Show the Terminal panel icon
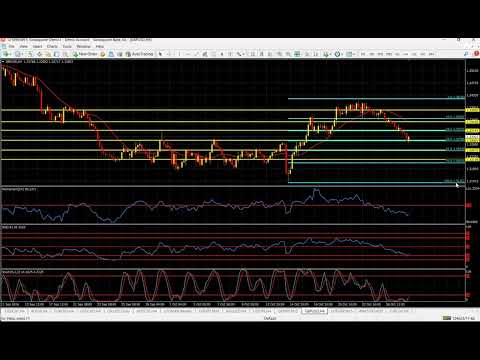The image size is (480, 360). pyautogui.click(x=56, y=54)
